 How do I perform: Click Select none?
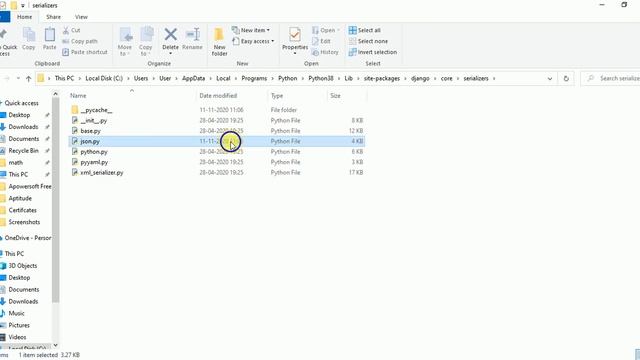(x=368, y=41)
